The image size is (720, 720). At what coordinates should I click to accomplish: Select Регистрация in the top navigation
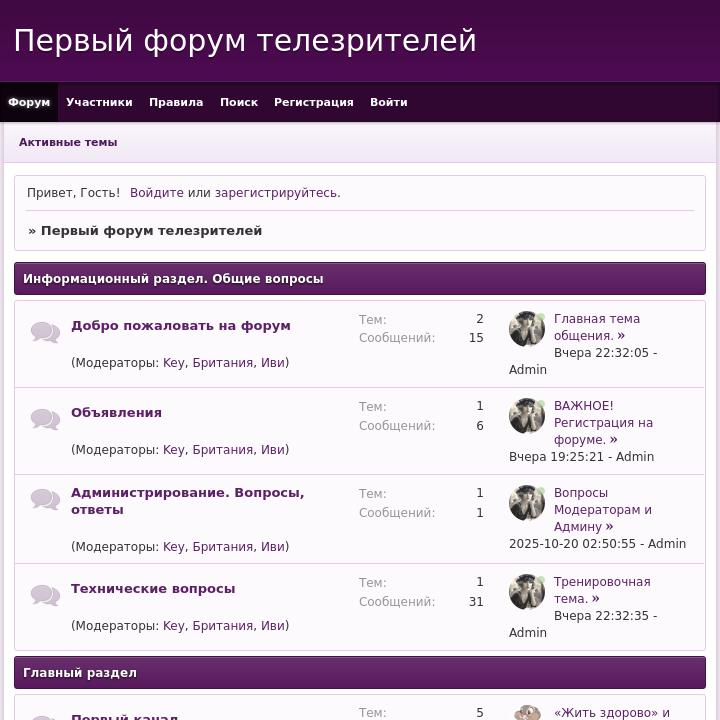tap(314, 102)
